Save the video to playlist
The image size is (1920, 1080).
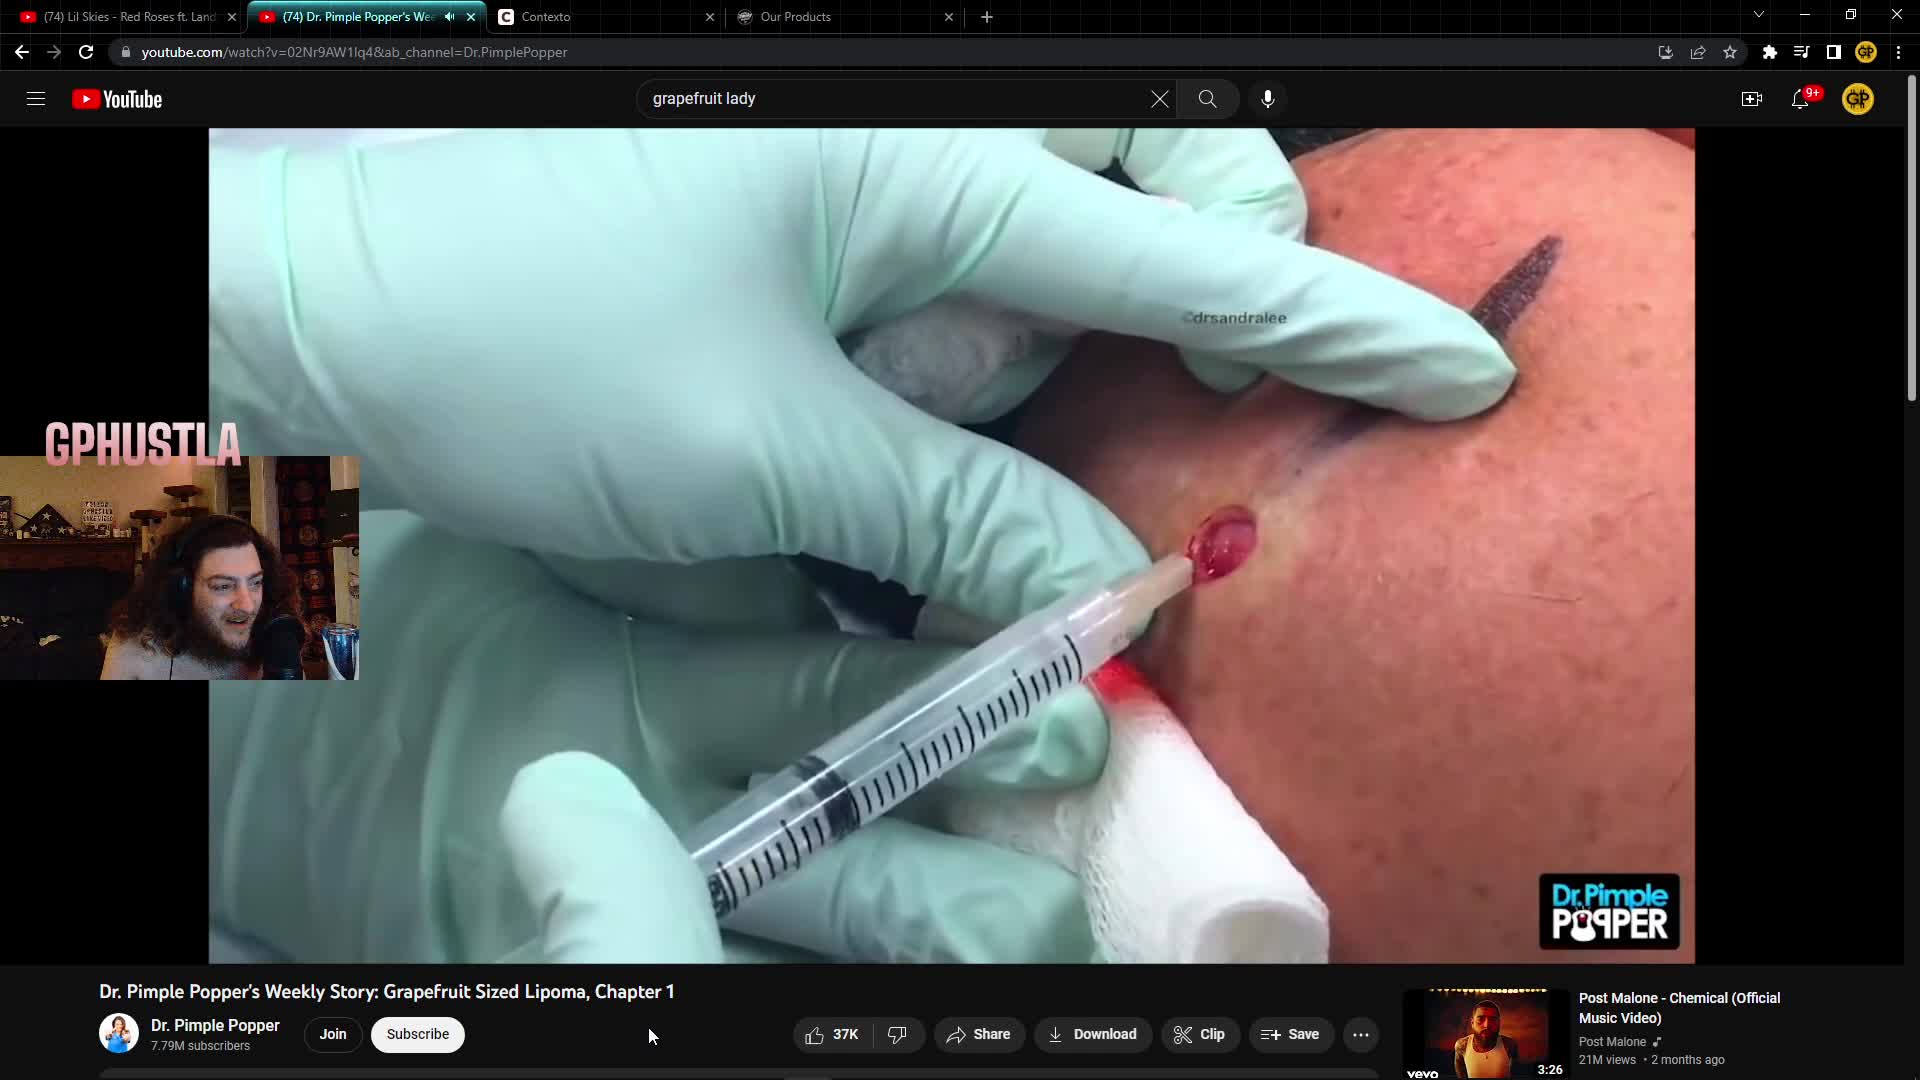click(x=1290, y=1034)
